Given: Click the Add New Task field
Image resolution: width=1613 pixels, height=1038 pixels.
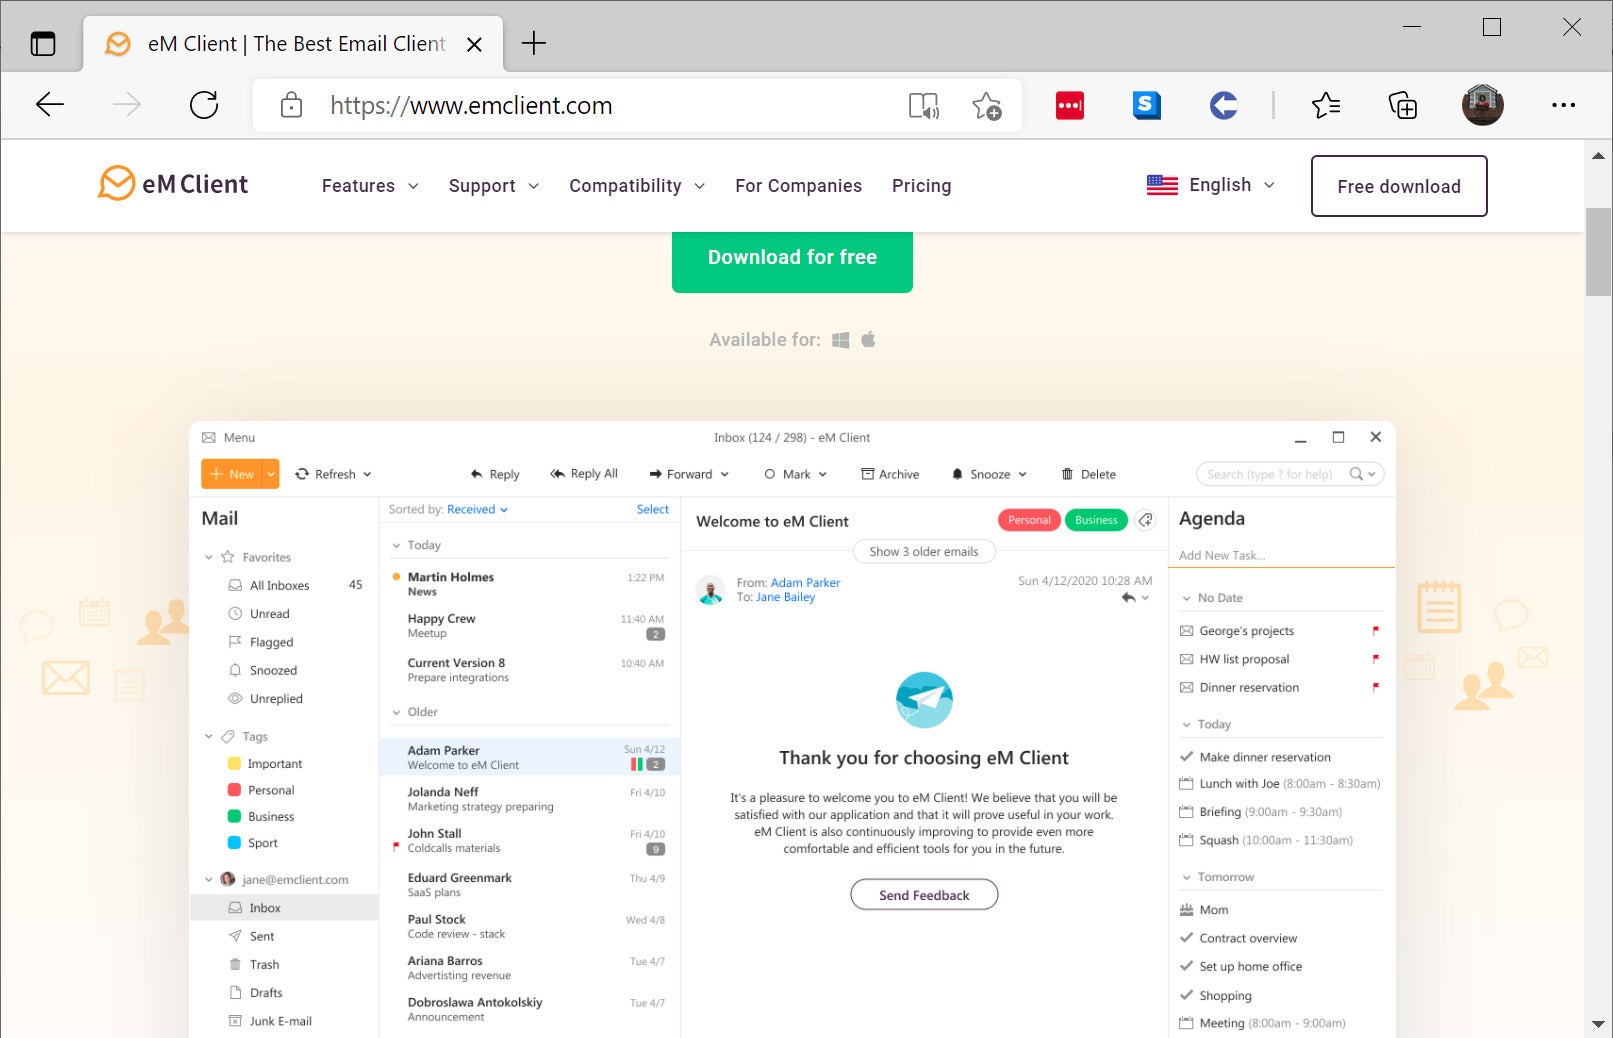Looking at the screenshot, I should pyautogui.click(x=1280, y=555).
